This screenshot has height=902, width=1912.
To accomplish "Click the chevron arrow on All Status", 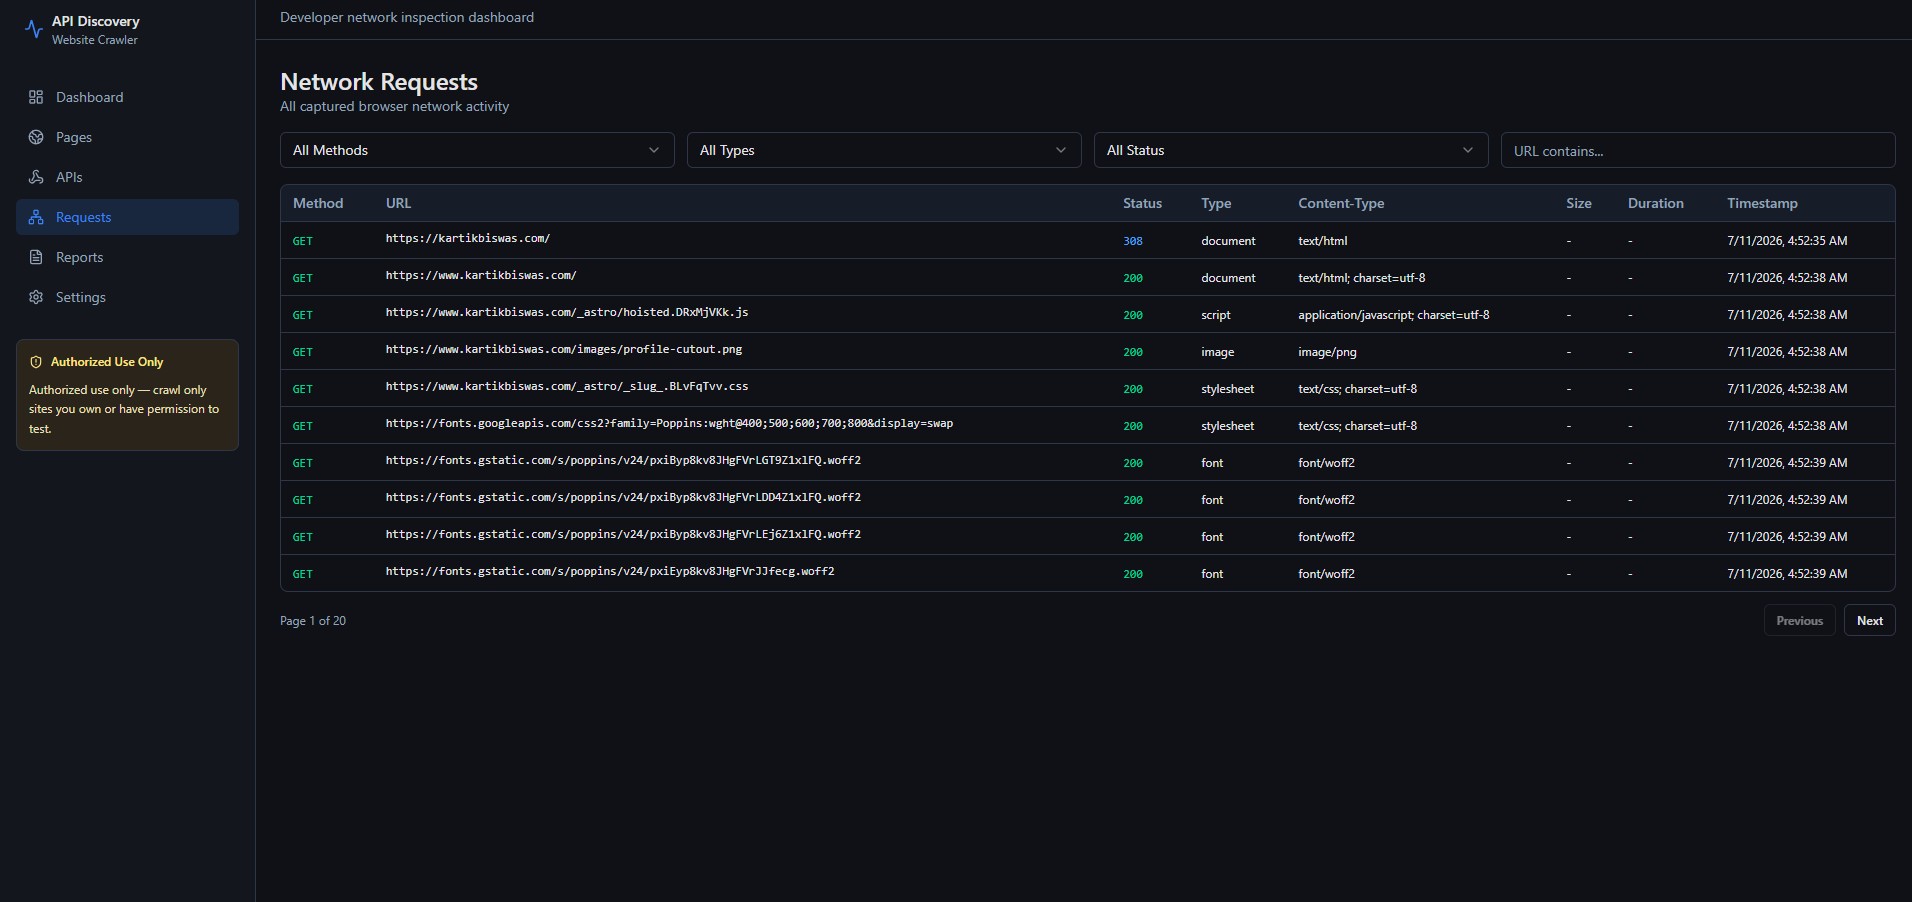I will point(1468,150).
